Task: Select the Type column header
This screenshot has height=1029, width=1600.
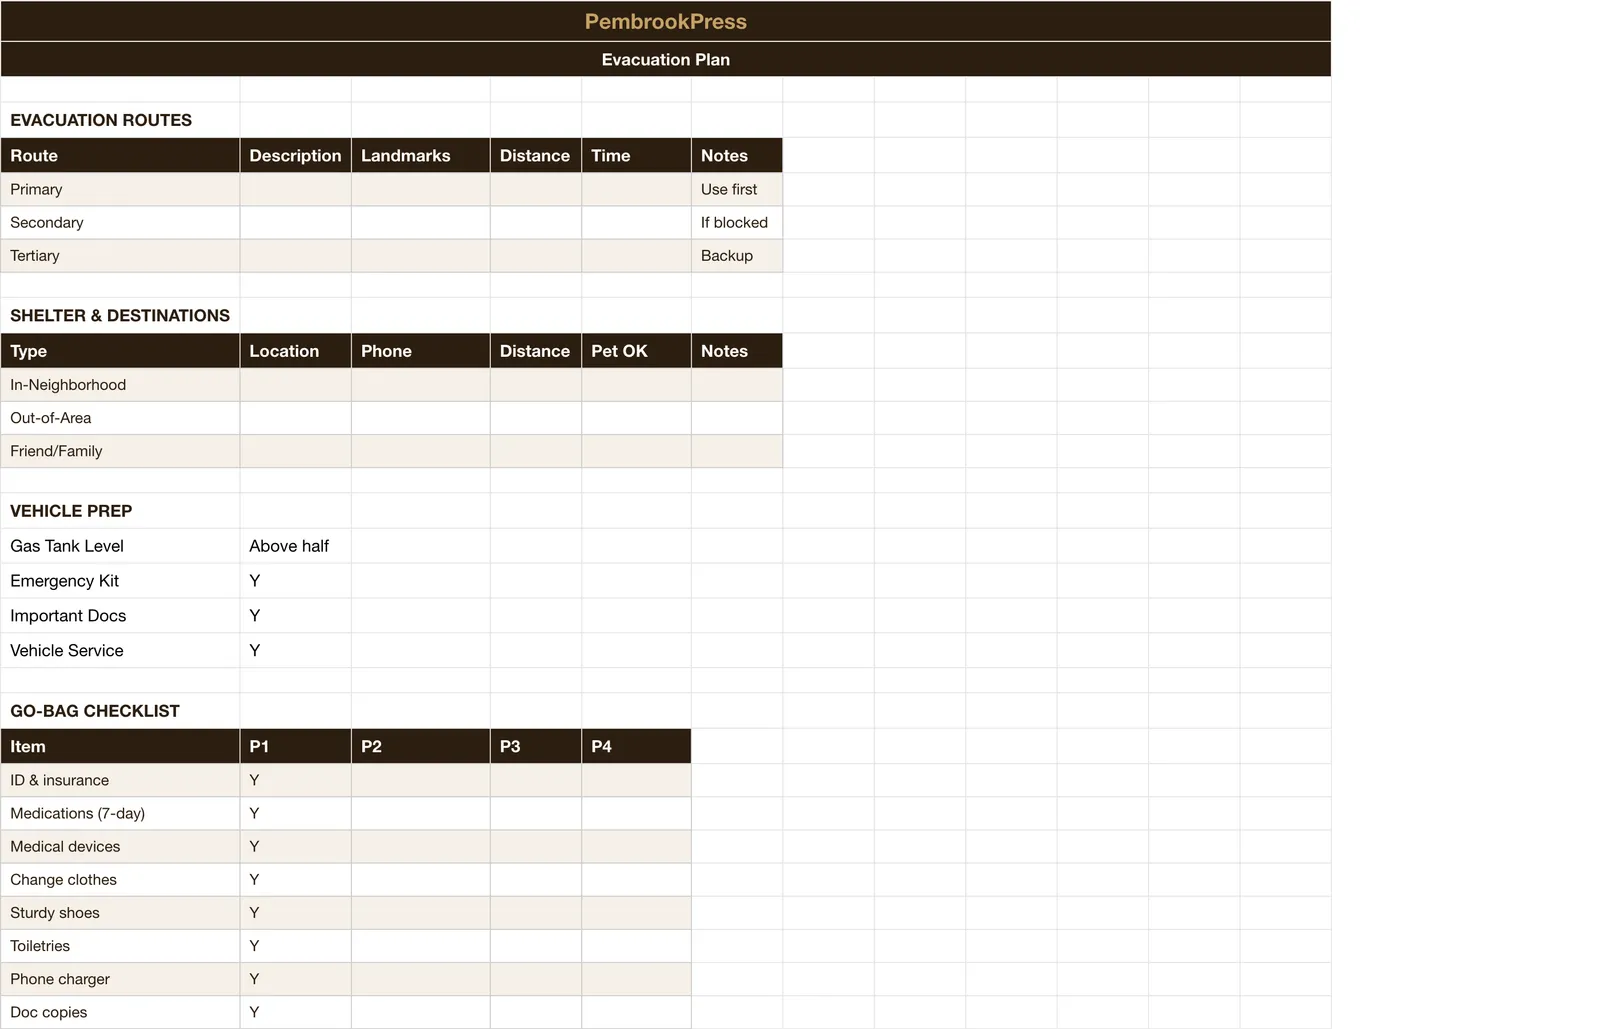Action: tap(120, 351)
